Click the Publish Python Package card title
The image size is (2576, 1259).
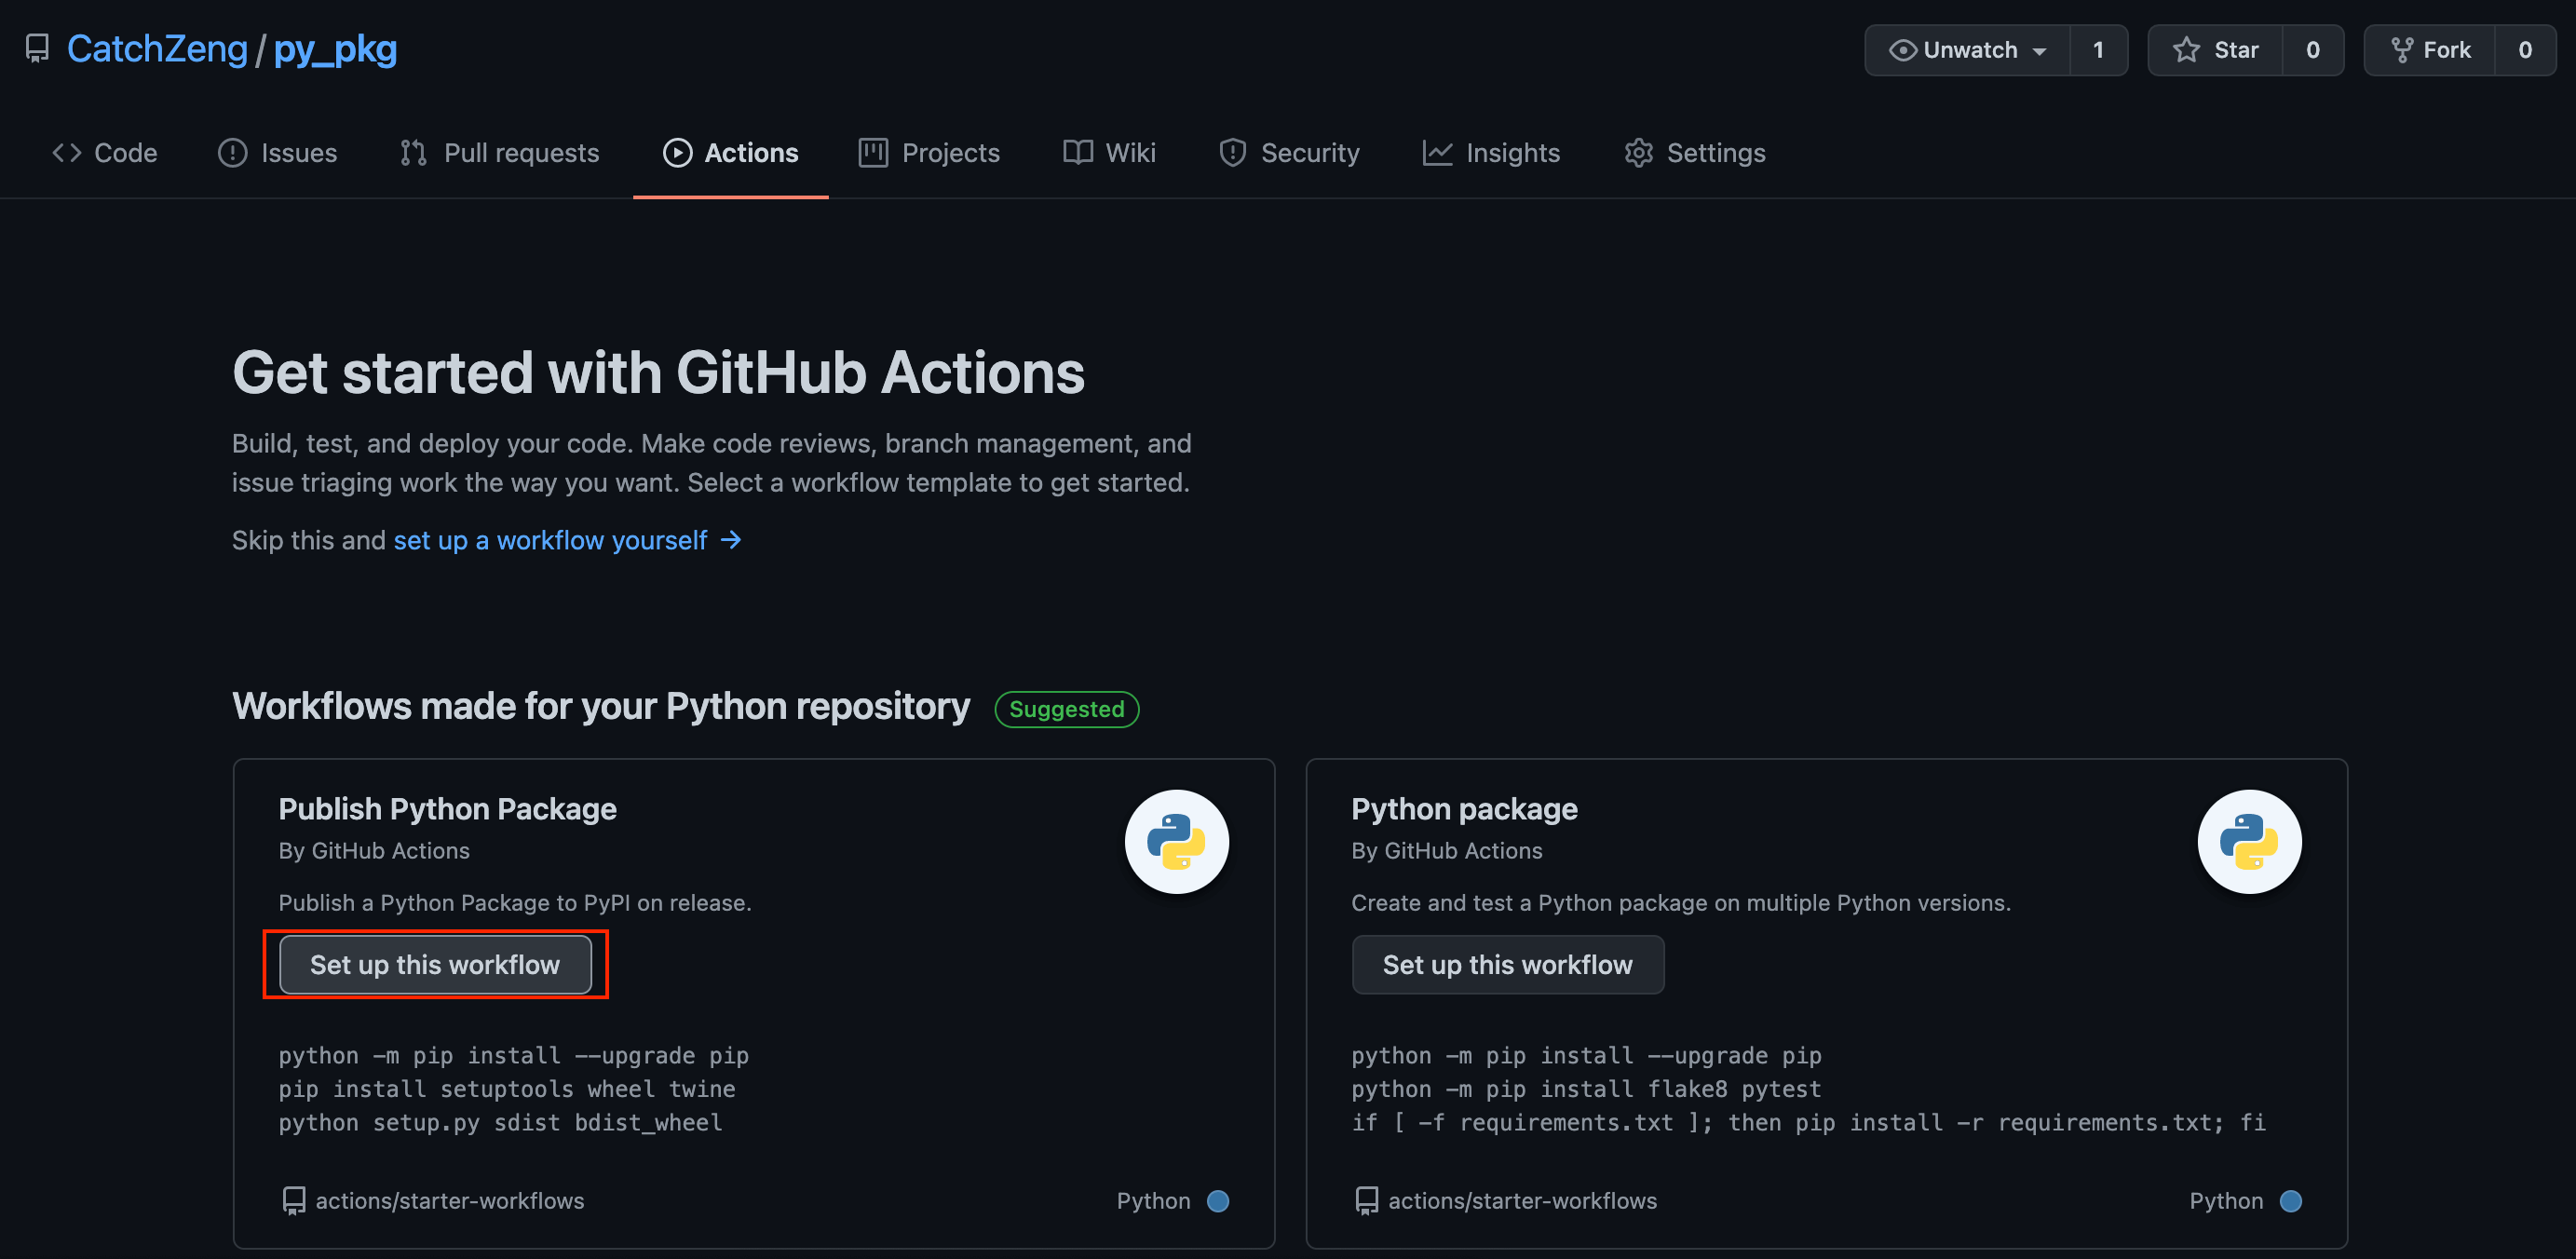(x=447, y=809)
